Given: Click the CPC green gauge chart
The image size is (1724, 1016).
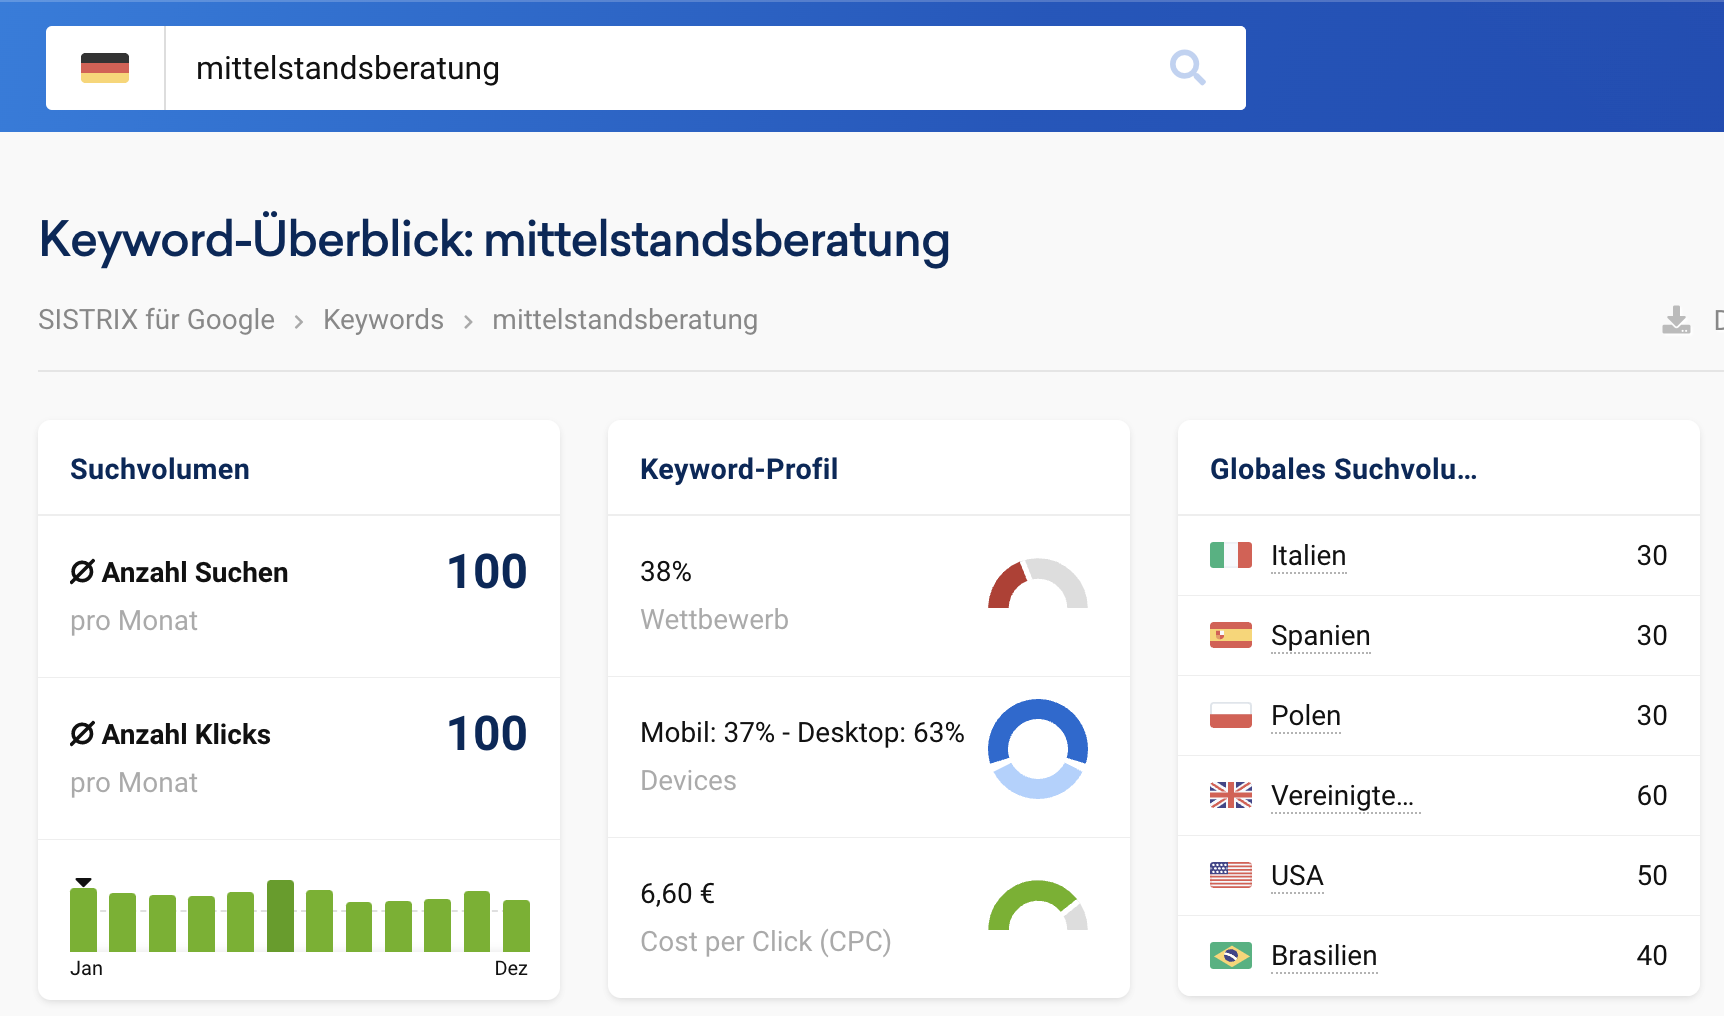Looking at the screenshot, I should click(1037, 905).
